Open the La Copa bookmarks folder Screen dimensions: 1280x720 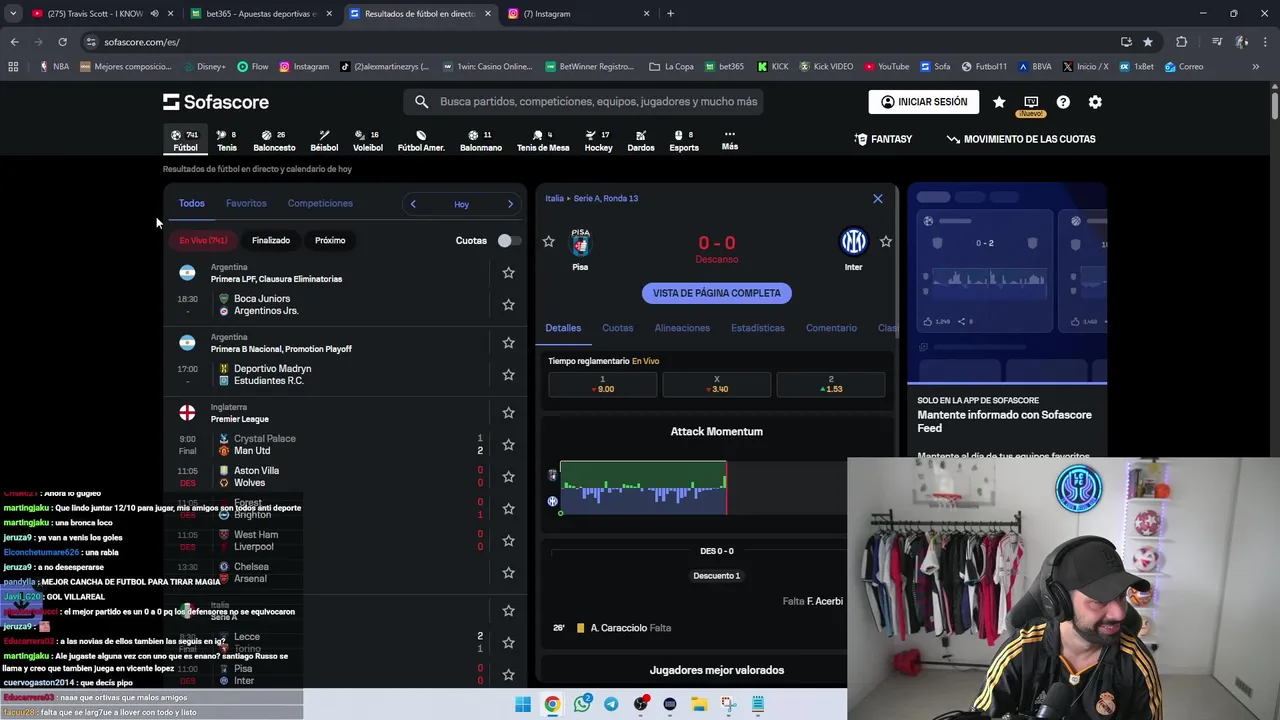(671, 67)
